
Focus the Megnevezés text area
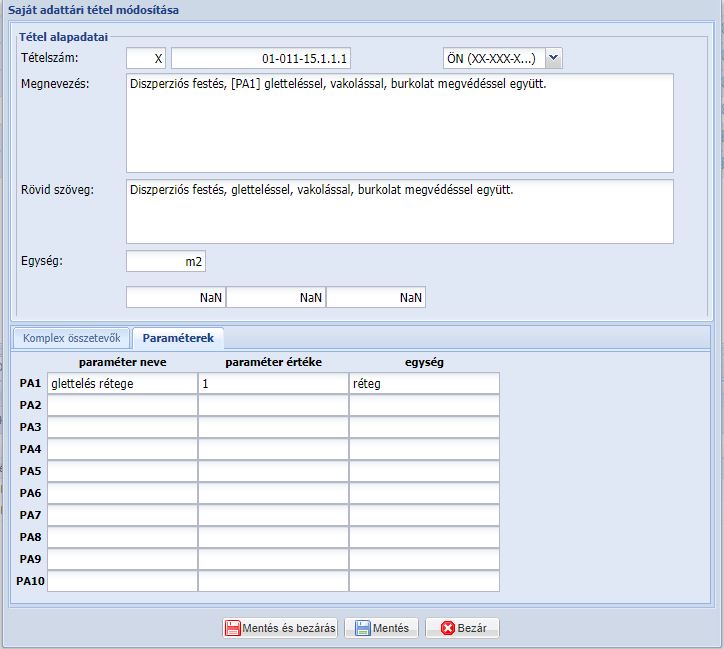tap(399, 122)
